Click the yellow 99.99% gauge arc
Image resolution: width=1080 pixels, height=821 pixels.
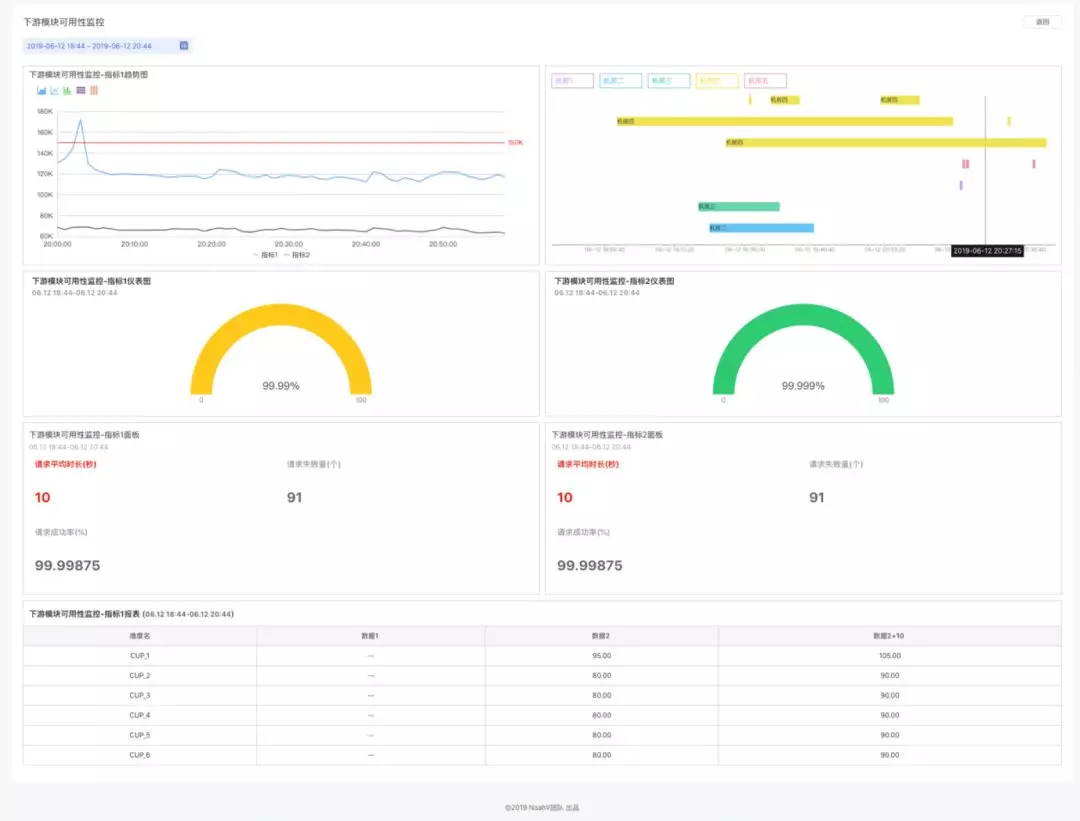[x=281, y=314]
